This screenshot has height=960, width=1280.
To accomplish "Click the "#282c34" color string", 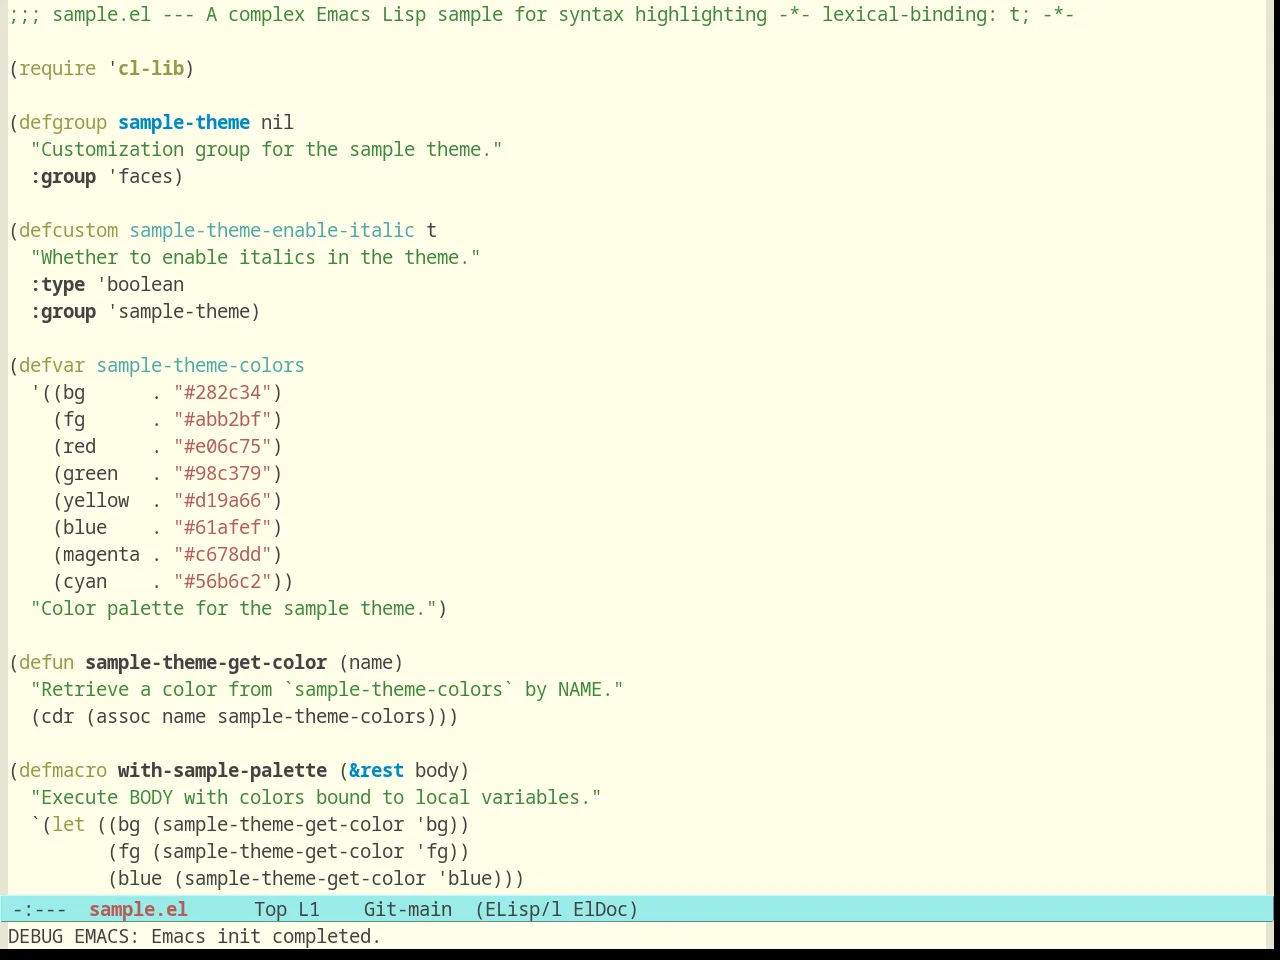I will coord(223,392).
